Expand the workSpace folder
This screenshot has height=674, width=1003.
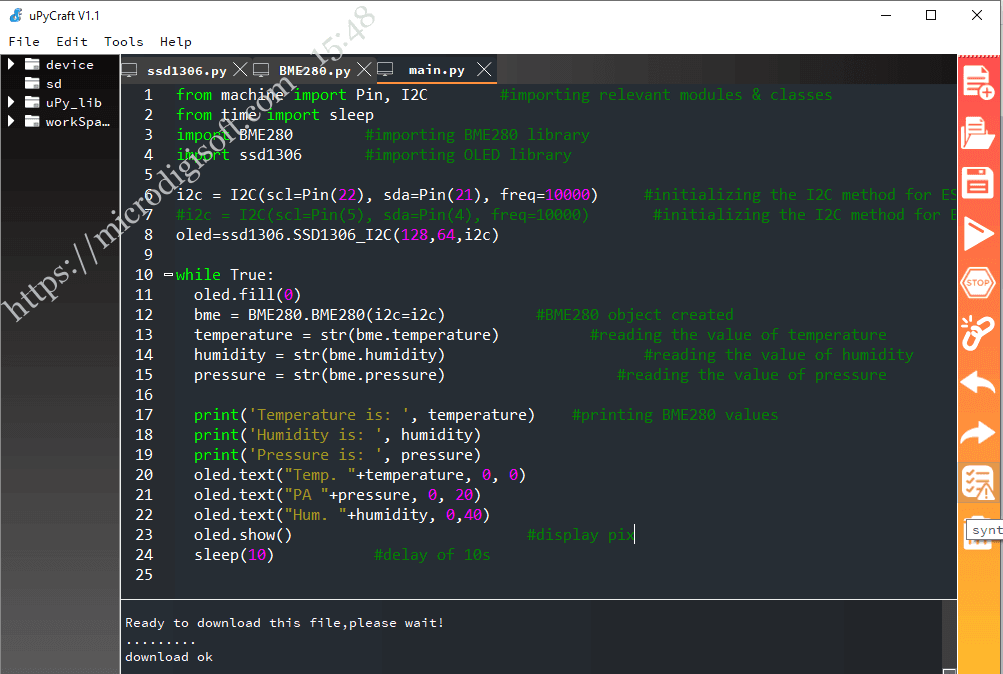click(10, 121)
